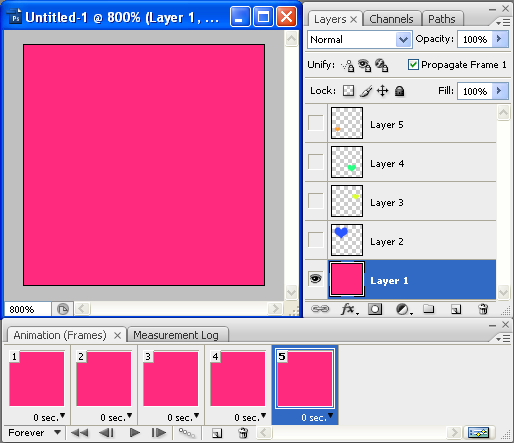Screen dimensions: 514x443
Task: Convert to timeline animation button
Action: [479, 433]
